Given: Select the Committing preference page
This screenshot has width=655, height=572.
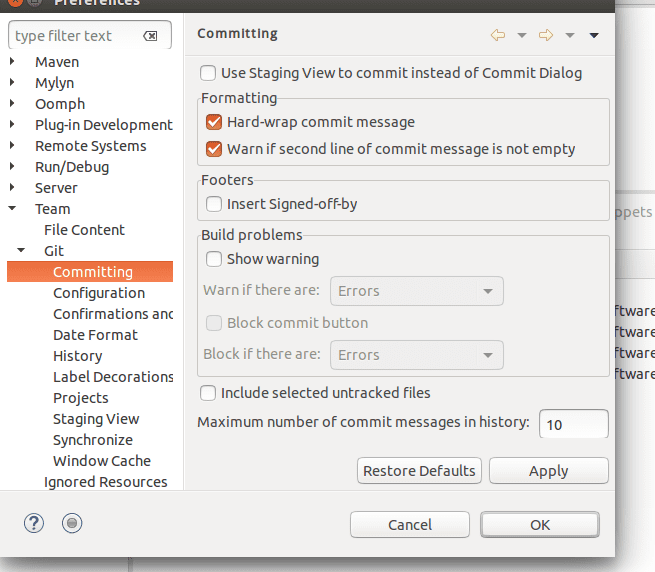Looking at the screenshot, I should (x=90, y=272).
